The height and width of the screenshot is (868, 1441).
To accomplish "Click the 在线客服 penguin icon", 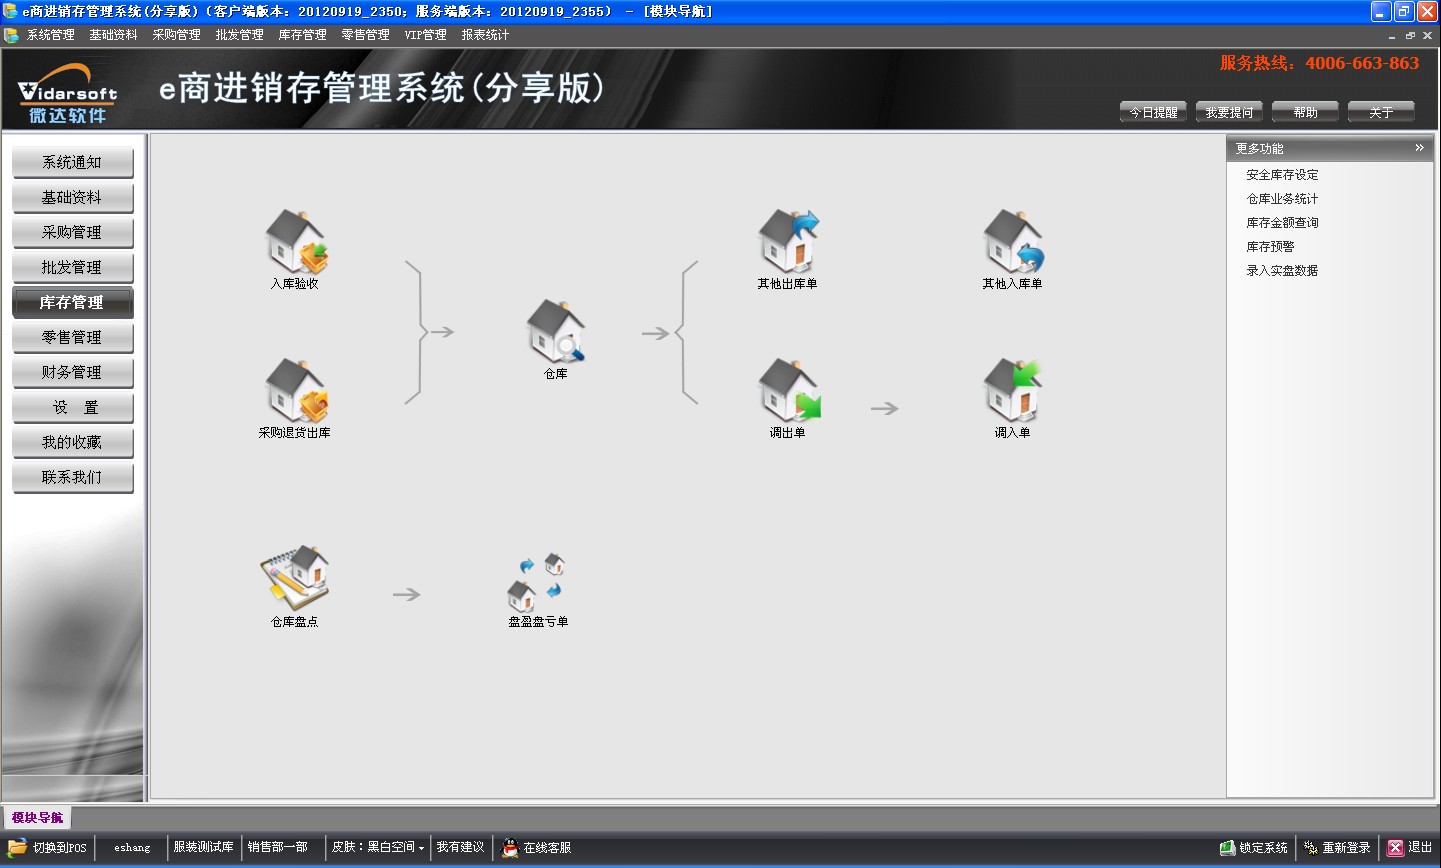I will (510, 847).
